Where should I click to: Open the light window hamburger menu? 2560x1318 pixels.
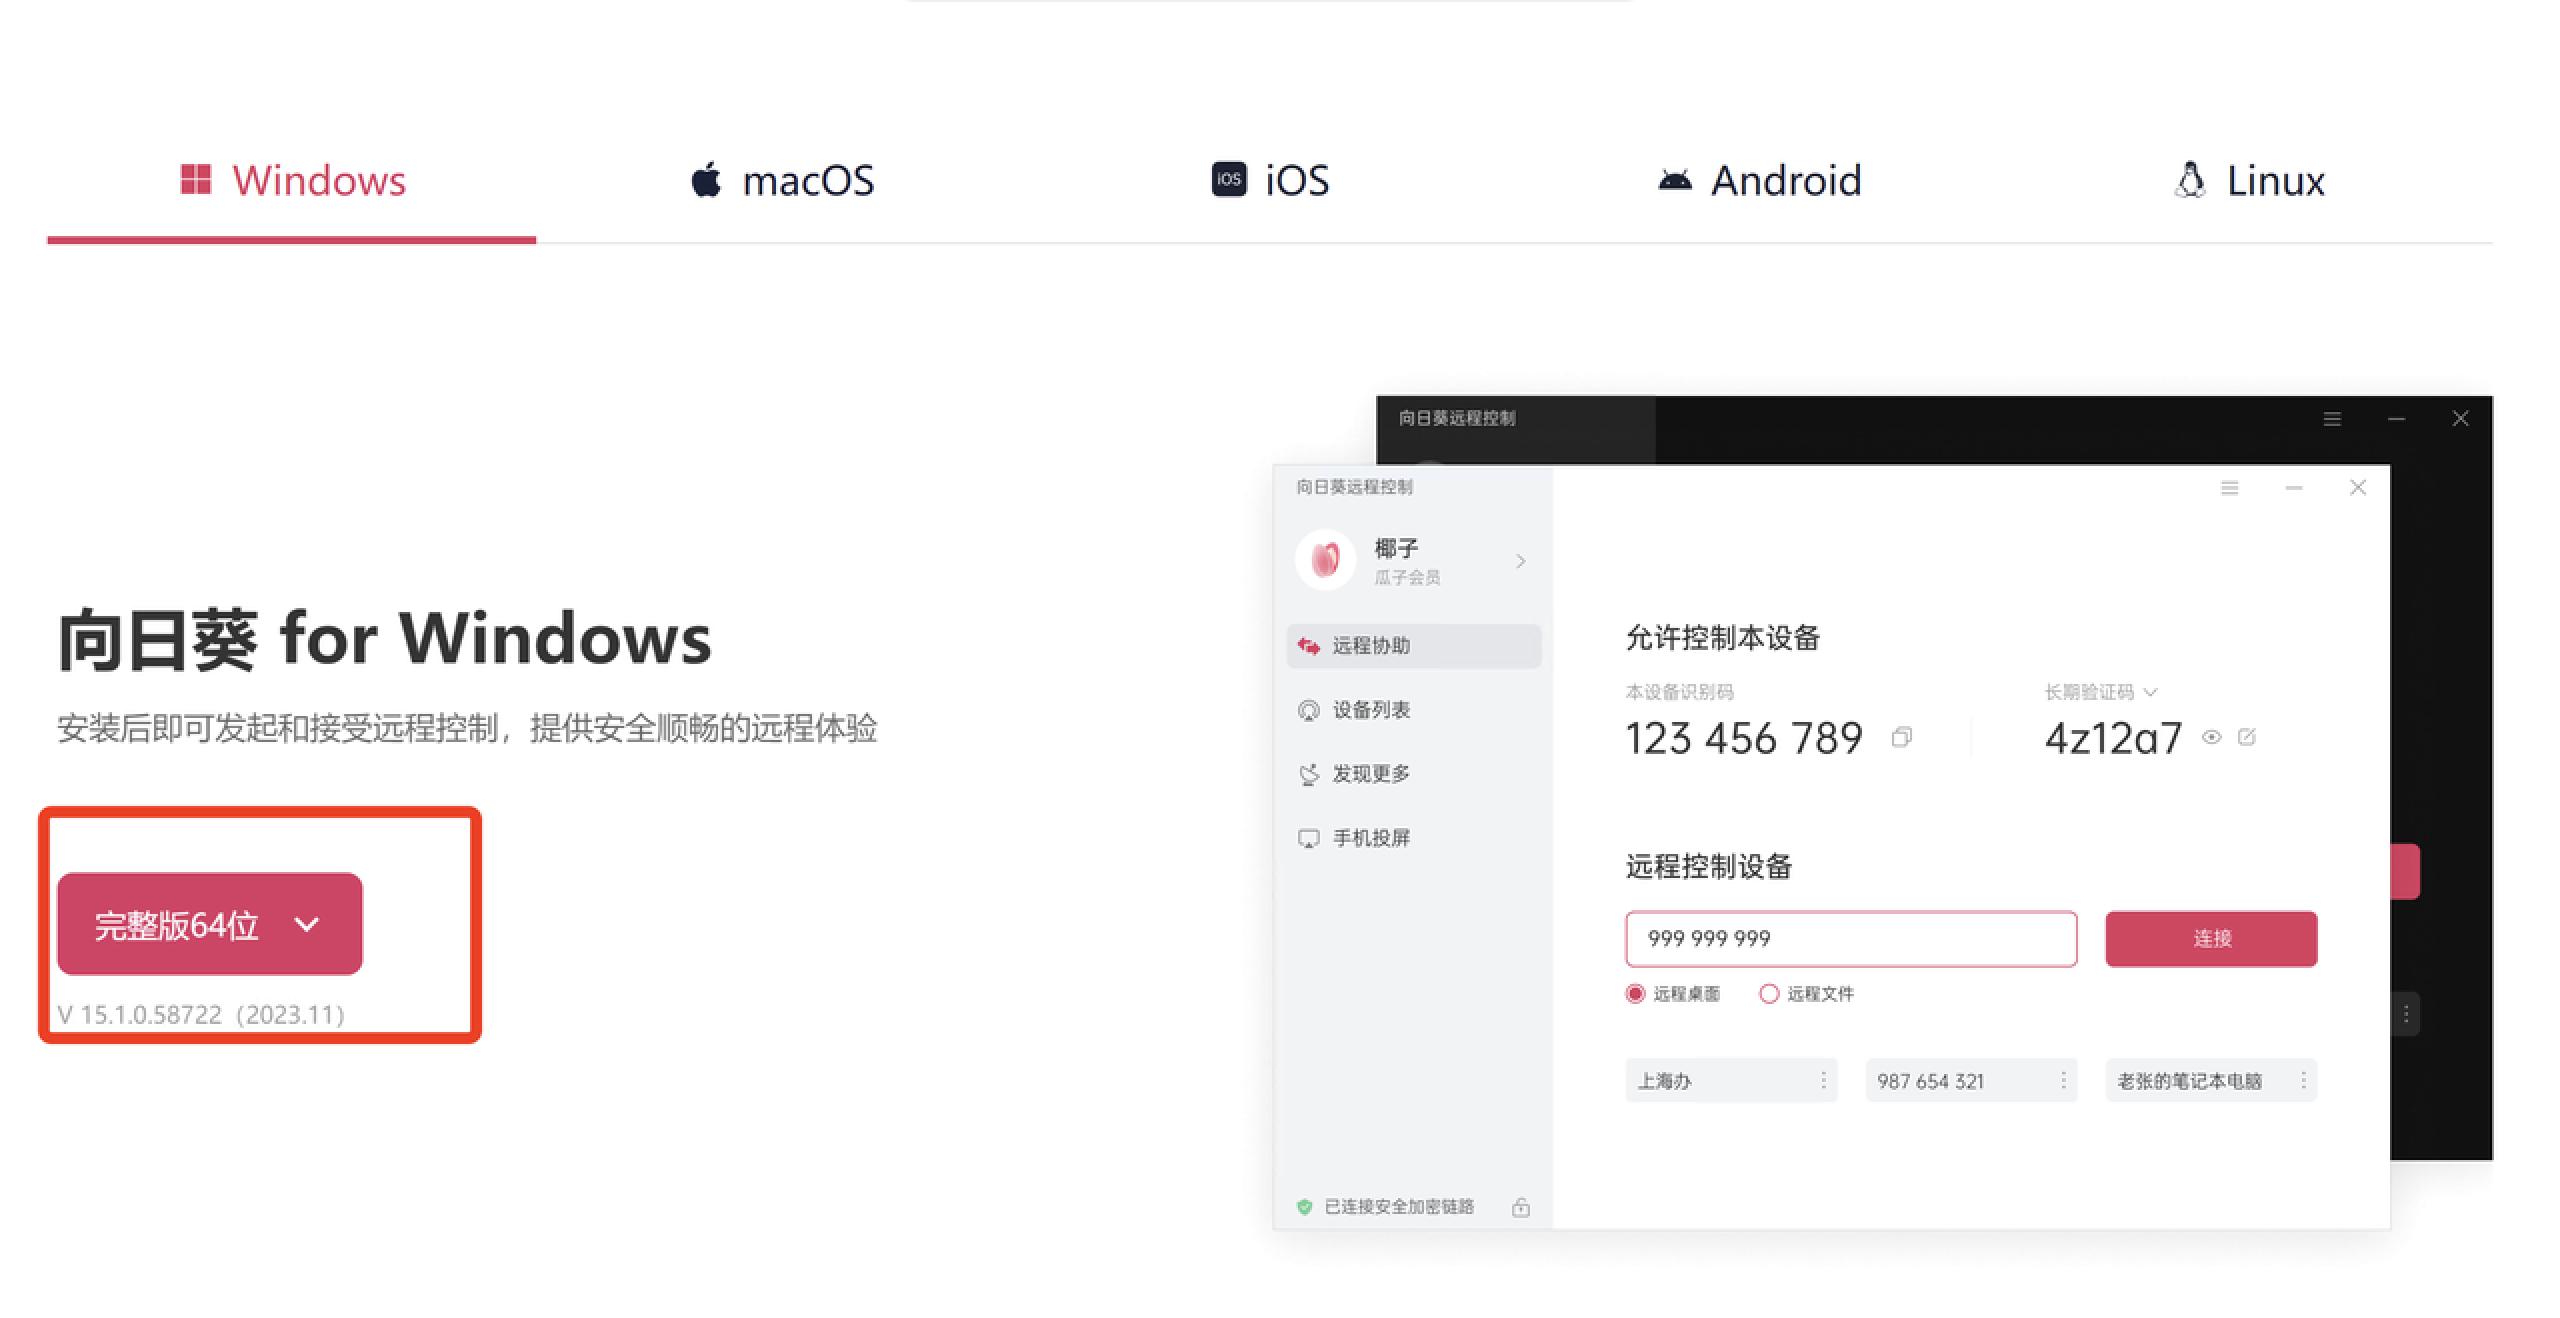point(2229,488)
